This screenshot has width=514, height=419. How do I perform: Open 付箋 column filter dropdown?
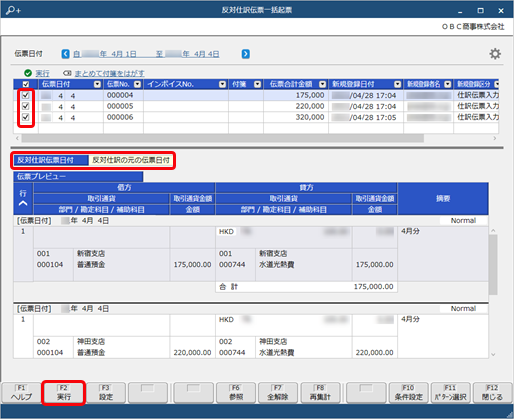[x=257, y=84]
